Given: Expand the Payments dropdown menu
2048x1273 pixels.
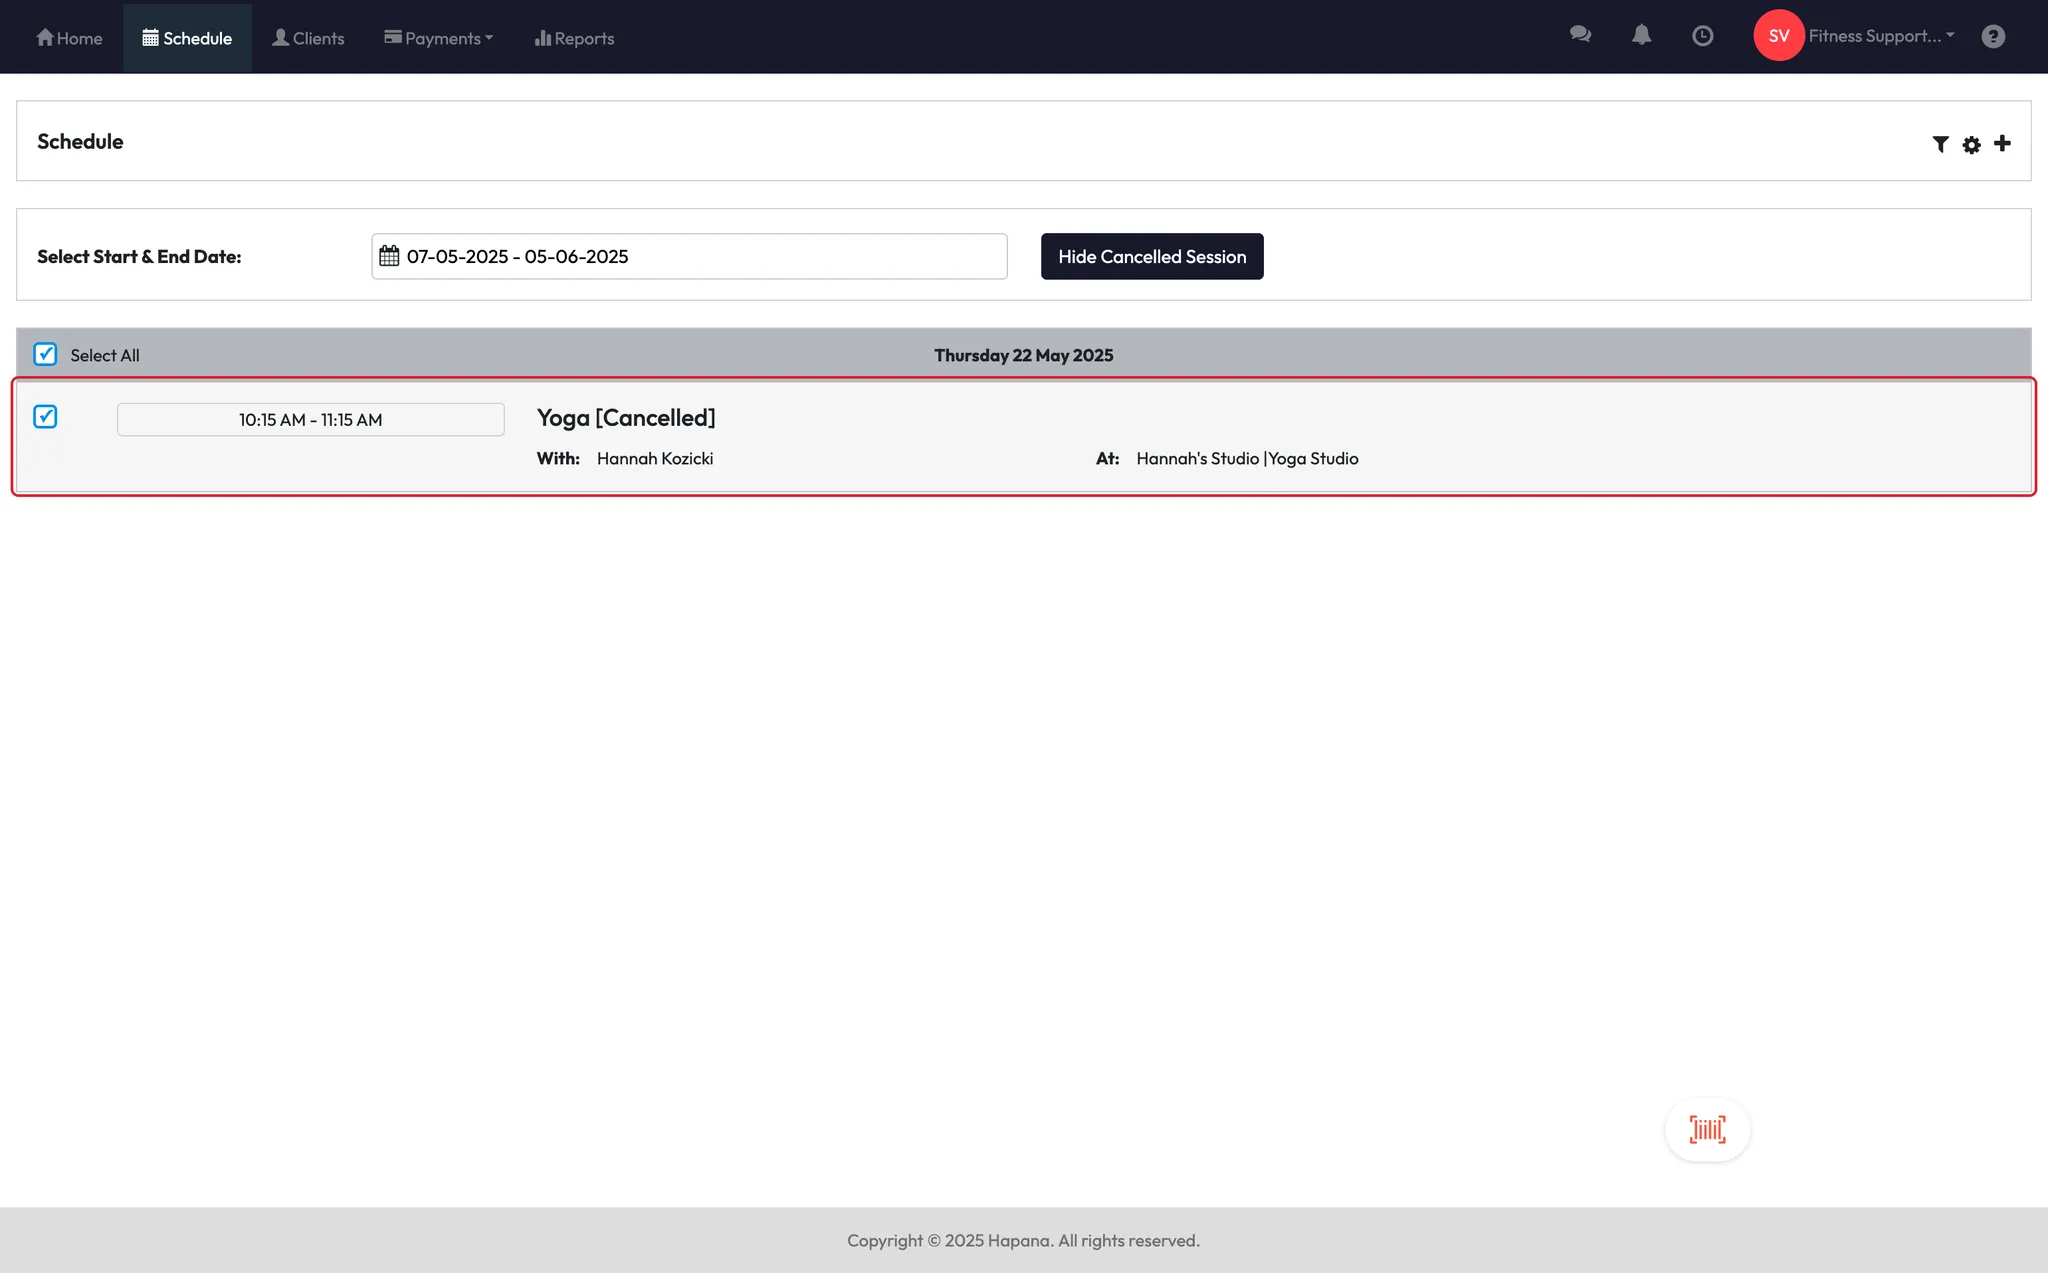Looking at the screenshot, I should pyautogui.click(x=438, y=38).
